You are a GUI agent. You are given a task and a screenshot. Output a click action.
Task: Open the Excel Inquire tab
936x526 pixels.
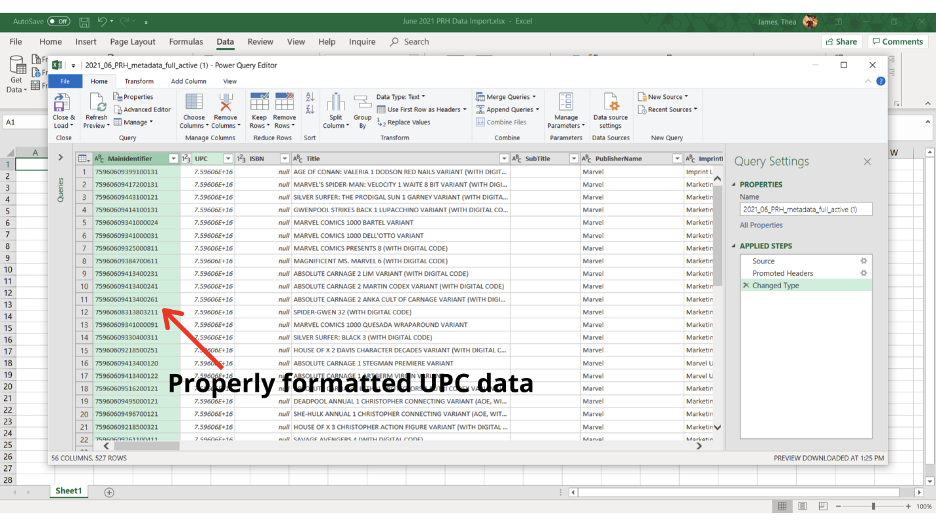tap(362, 42)
